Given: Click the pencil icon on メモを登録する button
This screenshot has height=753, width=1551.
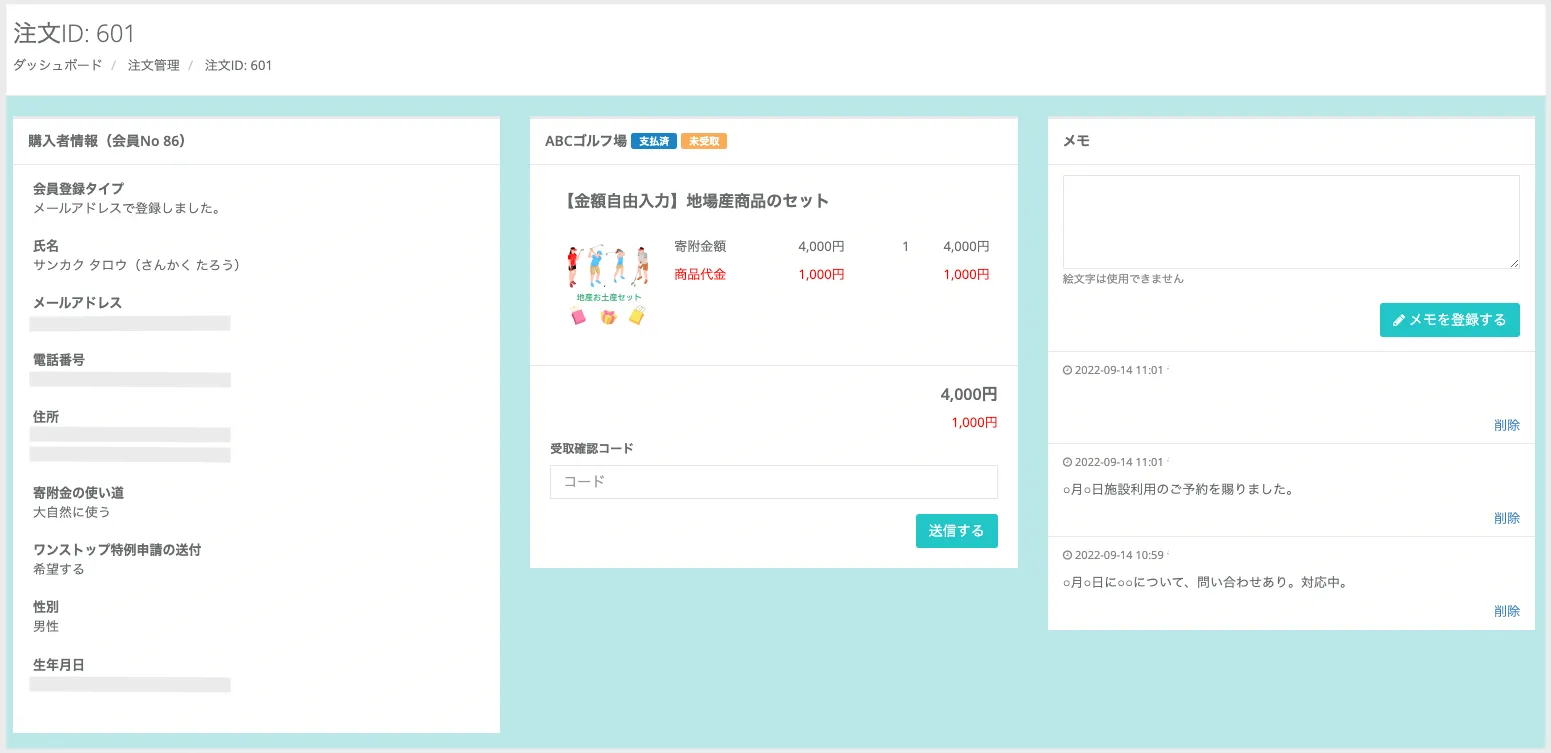Looking at the screenshot, I should click(1399, 320).
